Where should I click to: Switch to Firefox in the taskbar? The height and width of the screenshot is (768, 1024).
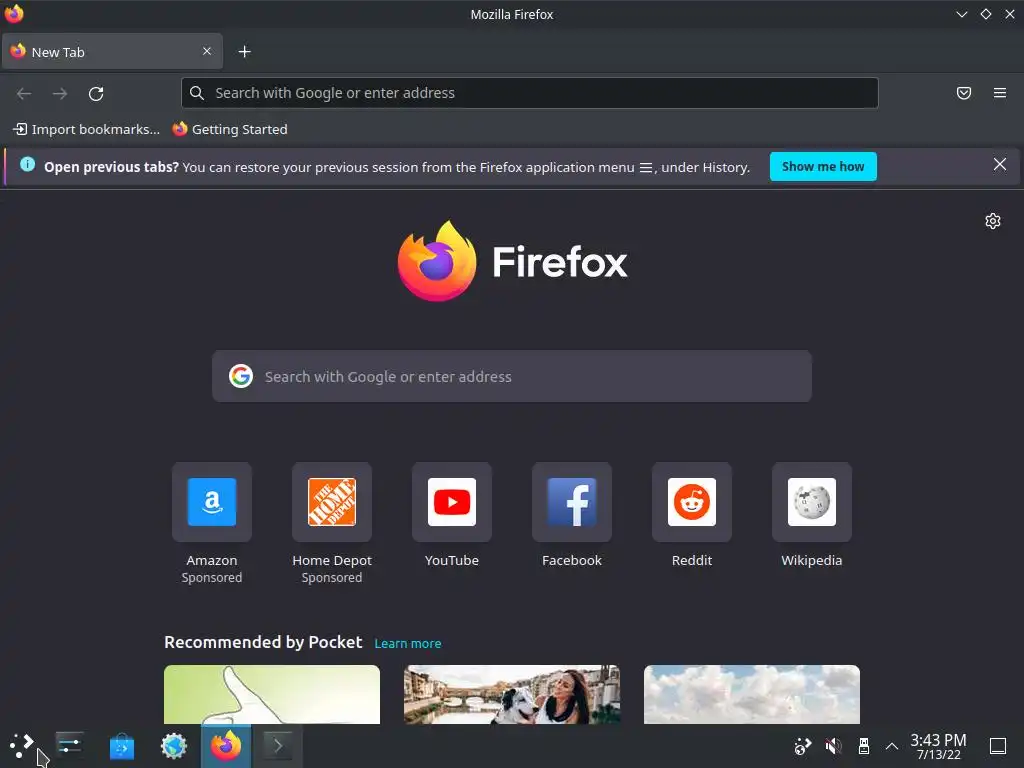tap(226, 746)
